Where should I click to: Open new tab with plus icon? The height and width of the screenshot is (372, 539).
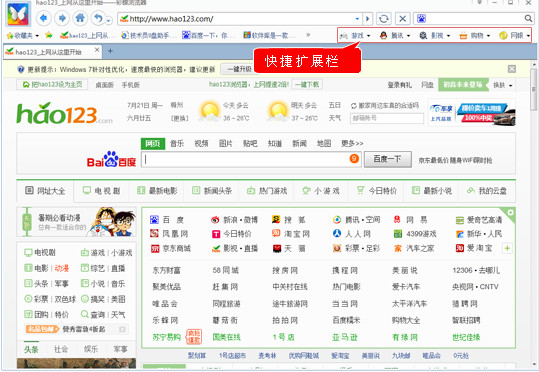pyautogui.click(x=110, y=51)
